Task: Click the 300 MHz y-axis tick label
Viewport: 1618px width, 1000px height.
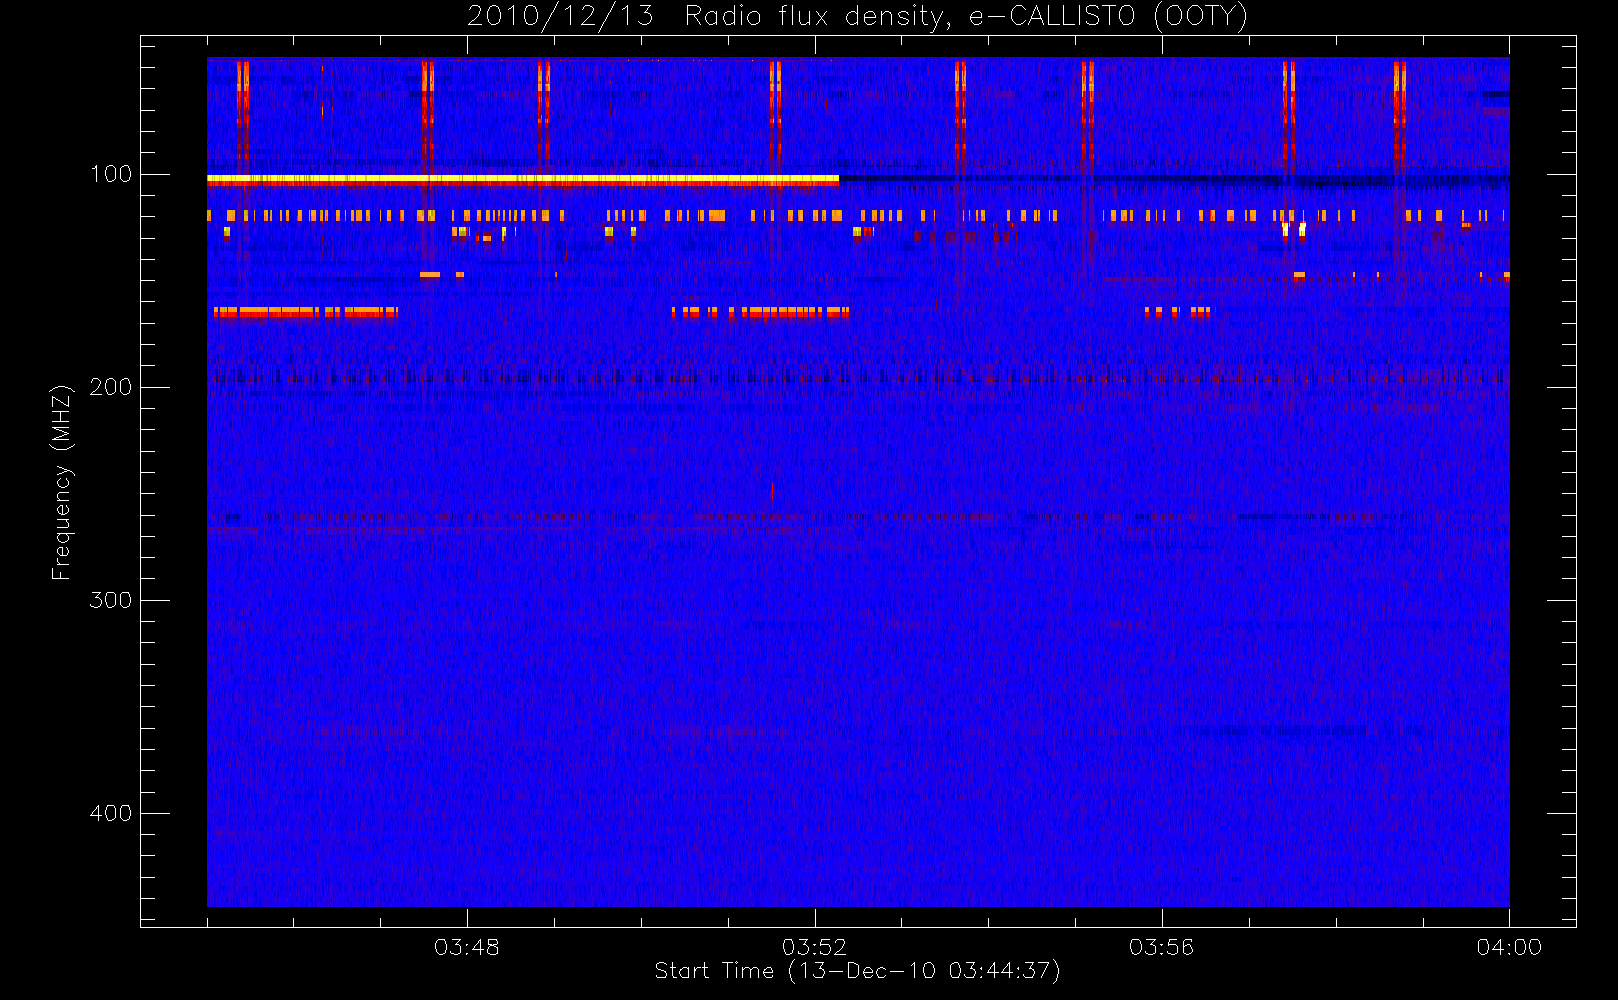Action: 111,600
